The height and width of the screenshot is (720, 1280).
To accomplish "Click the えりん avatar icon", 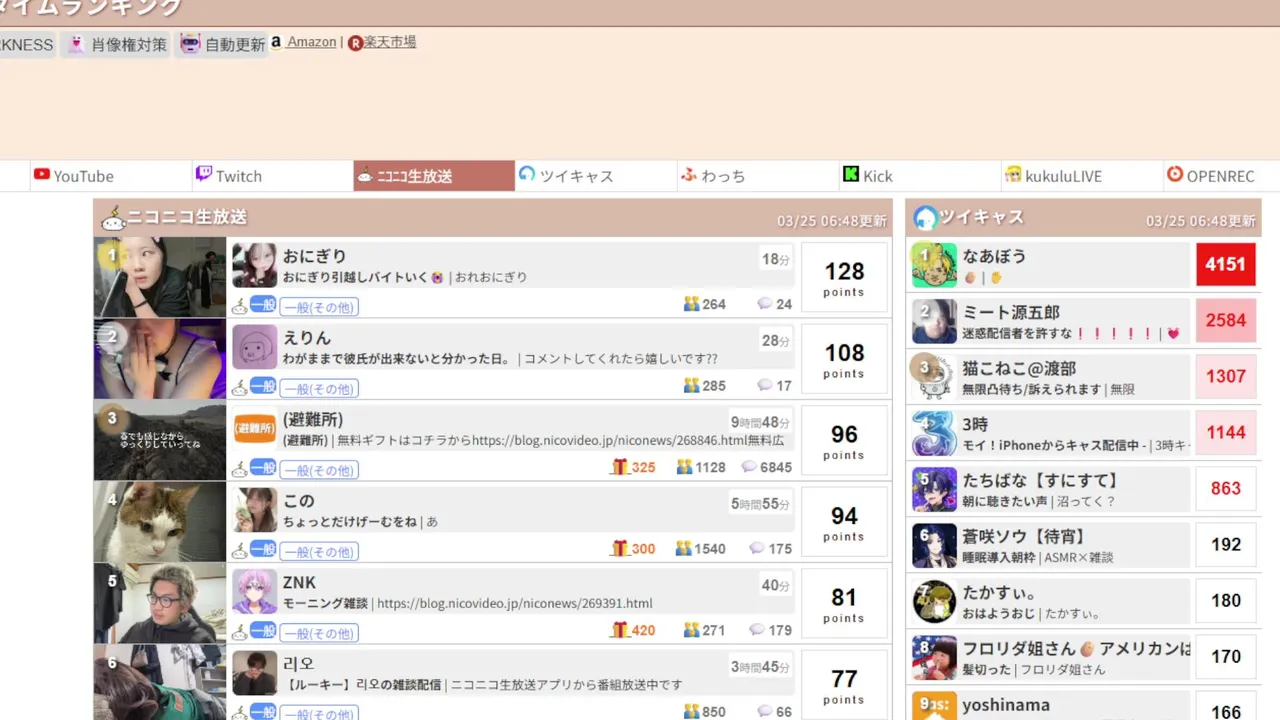I will coord(254,347).
